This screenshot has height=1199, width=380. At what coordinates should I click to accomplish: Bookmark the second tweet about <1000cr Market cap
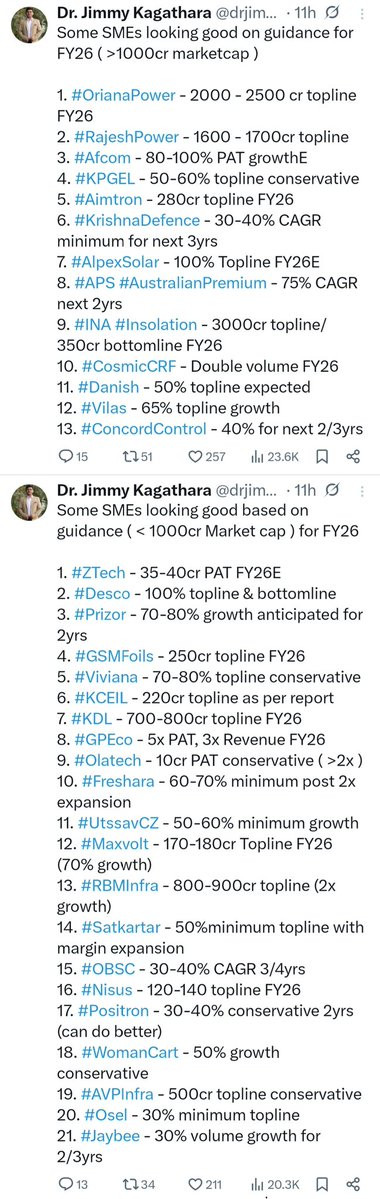pyautogui.click(x=323, y=1184)
